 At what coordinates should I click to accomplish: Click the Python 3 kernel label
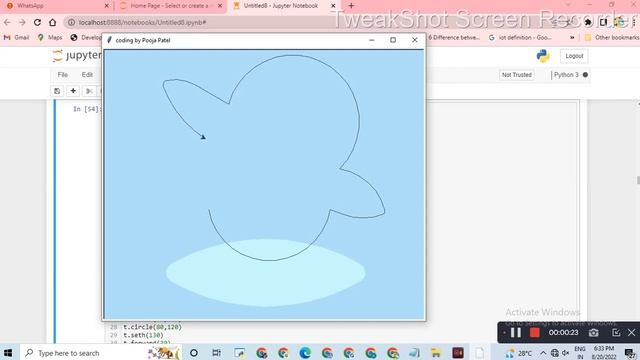tap(566, 75)
